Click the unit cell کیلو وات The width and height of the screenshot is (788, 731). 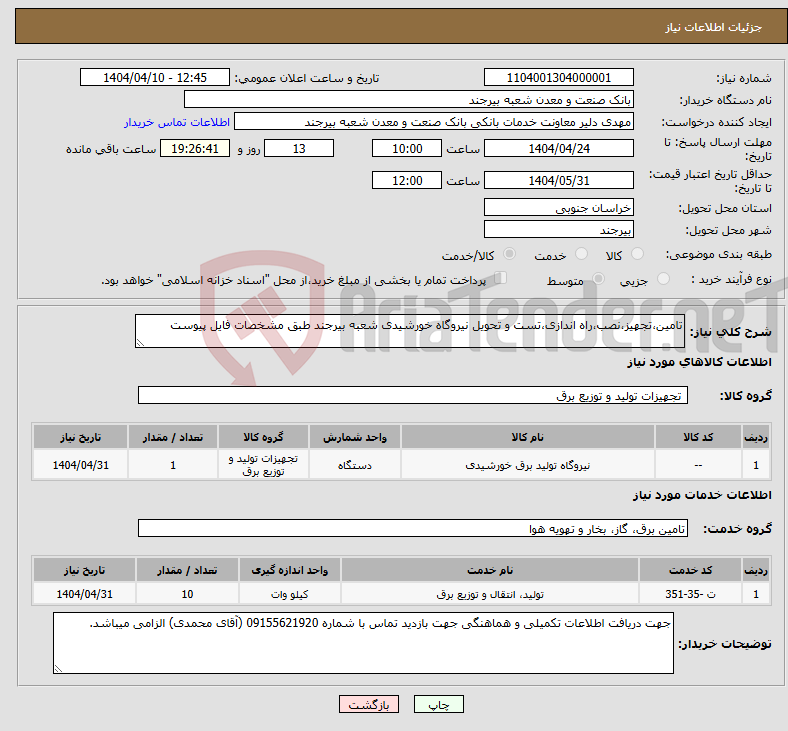click(289, 594)
